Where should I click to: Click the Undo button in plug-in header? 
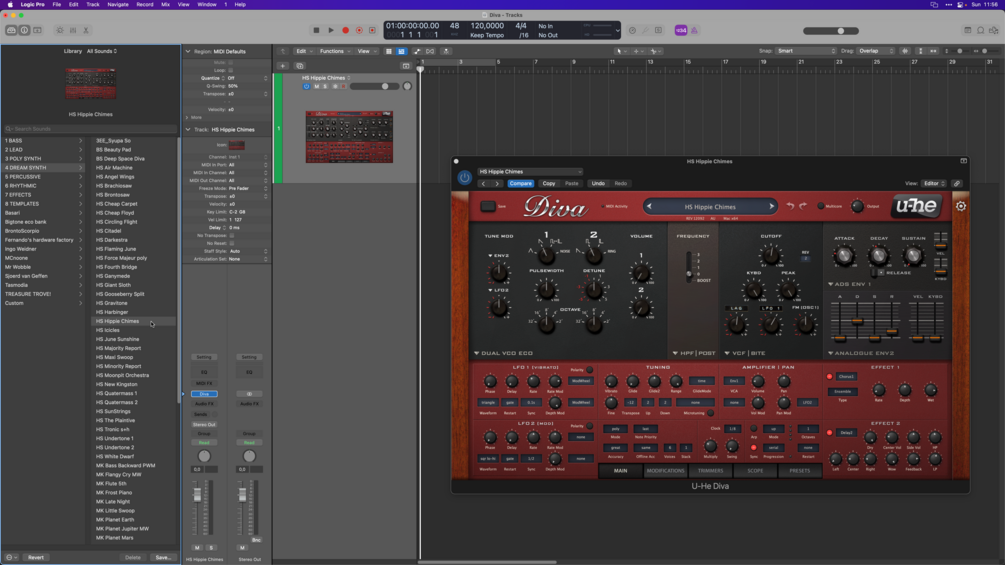pyautogui.click(x=598, y=184)
